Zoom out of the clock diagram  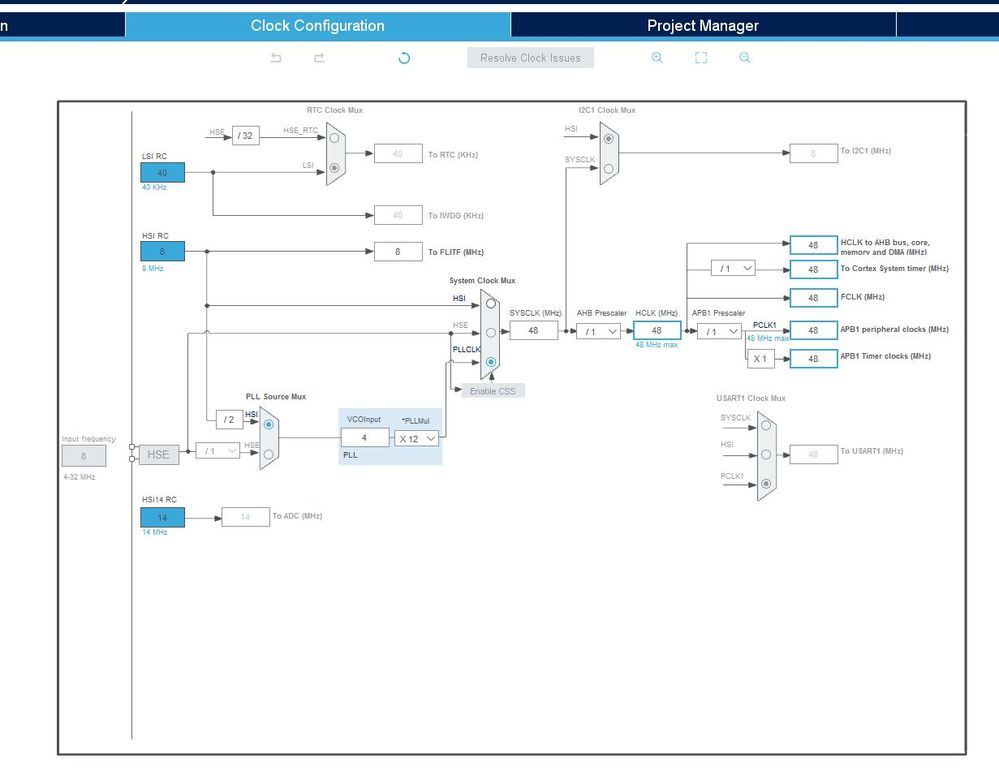[x=744, y=57]
